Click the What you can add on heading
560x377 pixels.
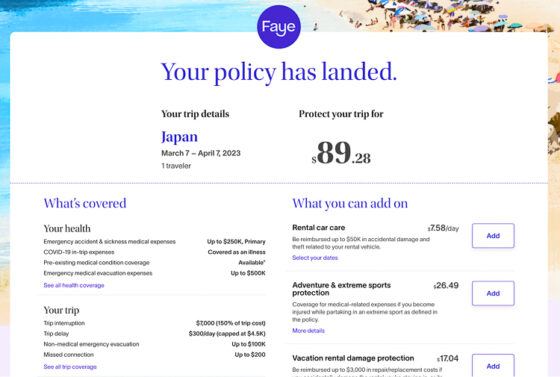coord(350,203)
